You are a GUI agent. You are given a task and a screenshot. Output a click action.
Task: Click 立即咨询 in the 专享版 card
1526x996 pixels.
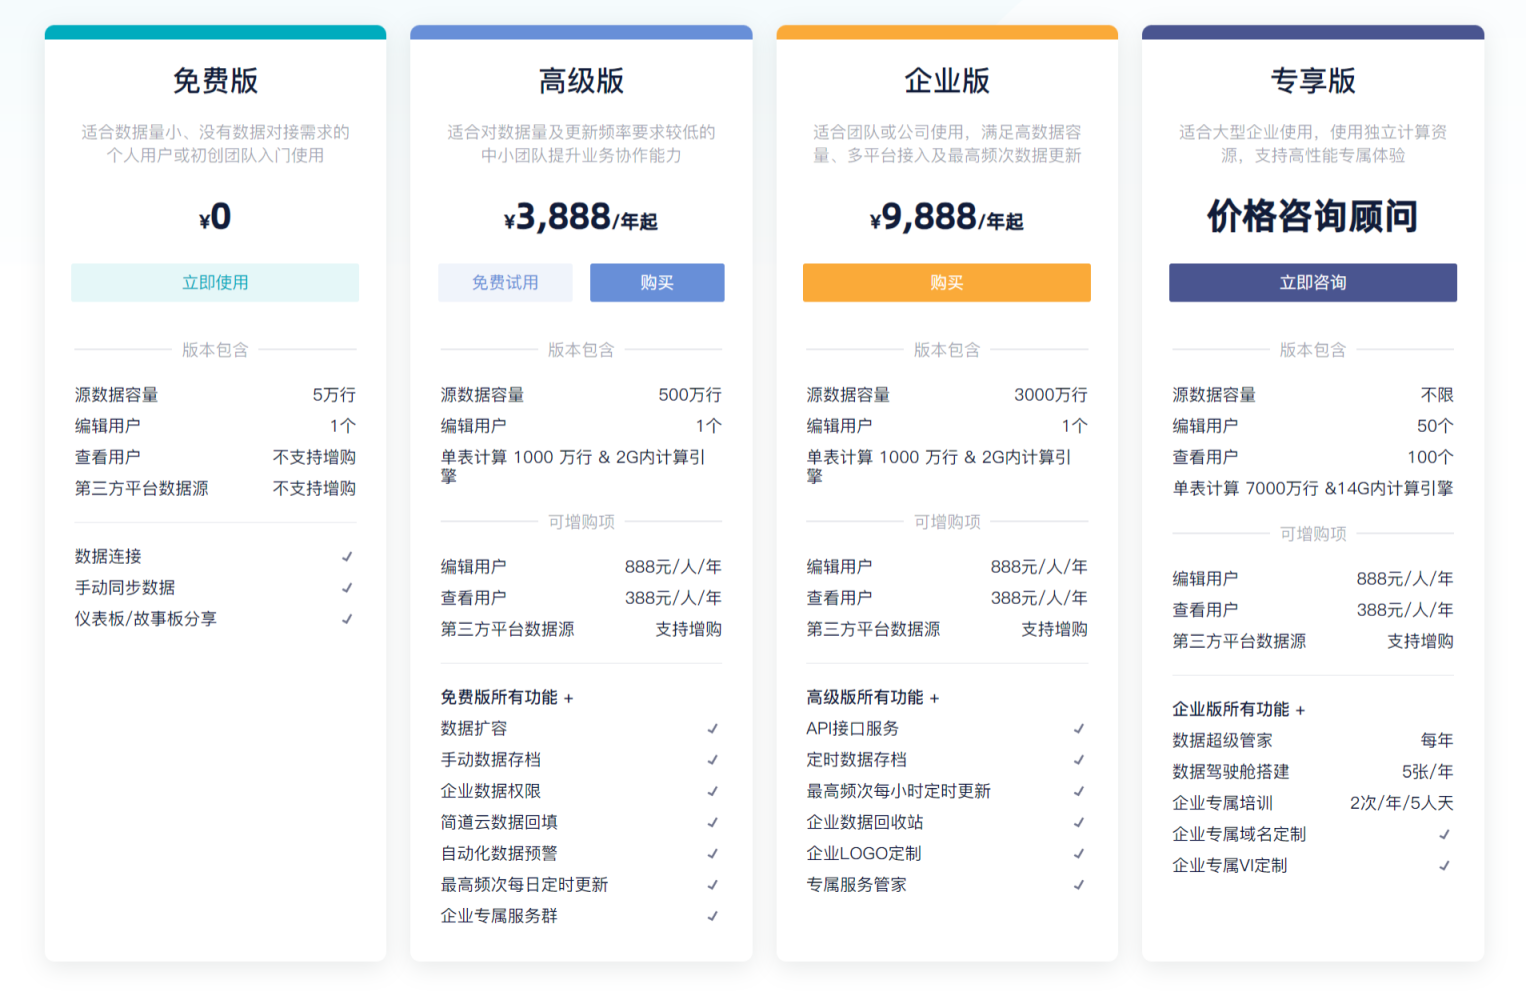[1312, 283]
